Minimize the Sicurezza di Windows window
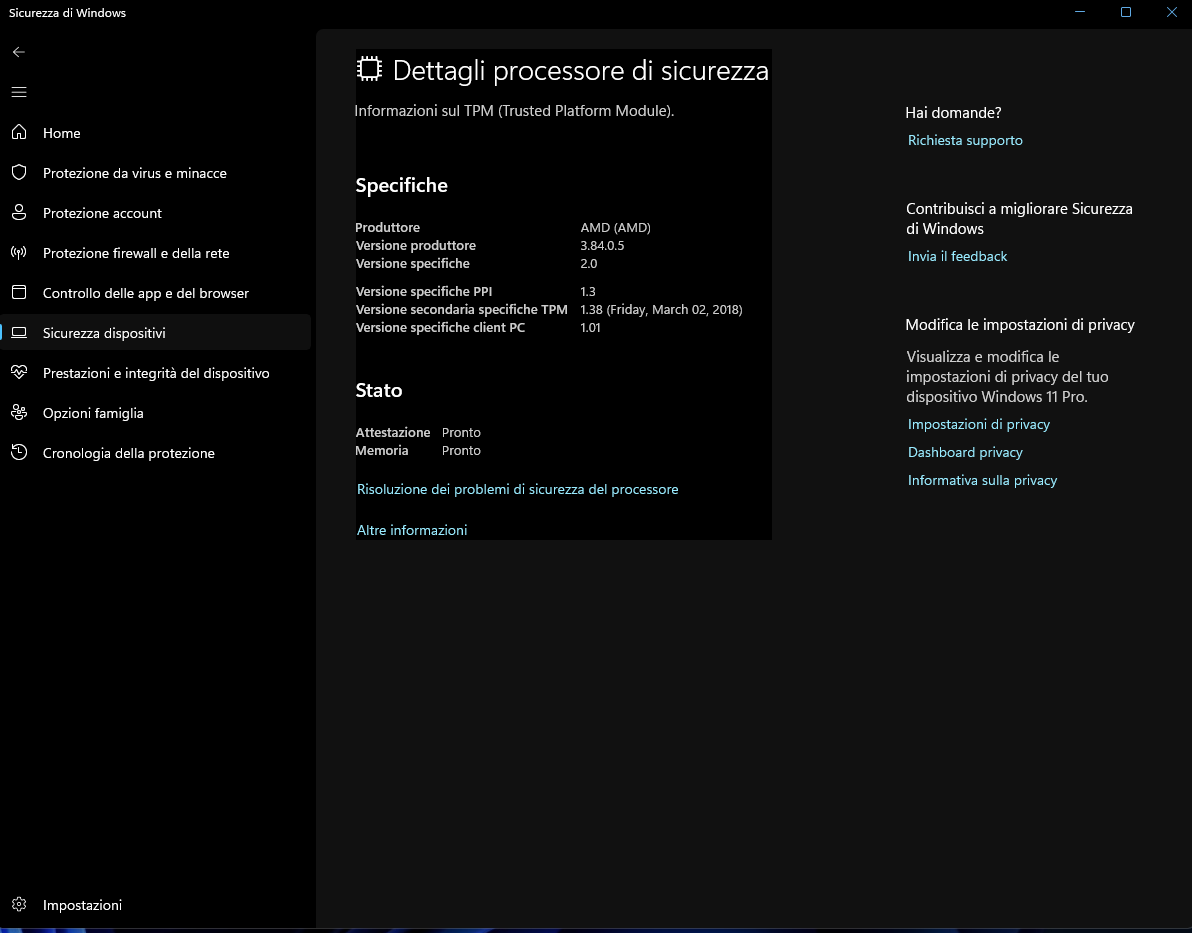The height and width of the screenshot is (933, 1192). [x=1079, y=12]
